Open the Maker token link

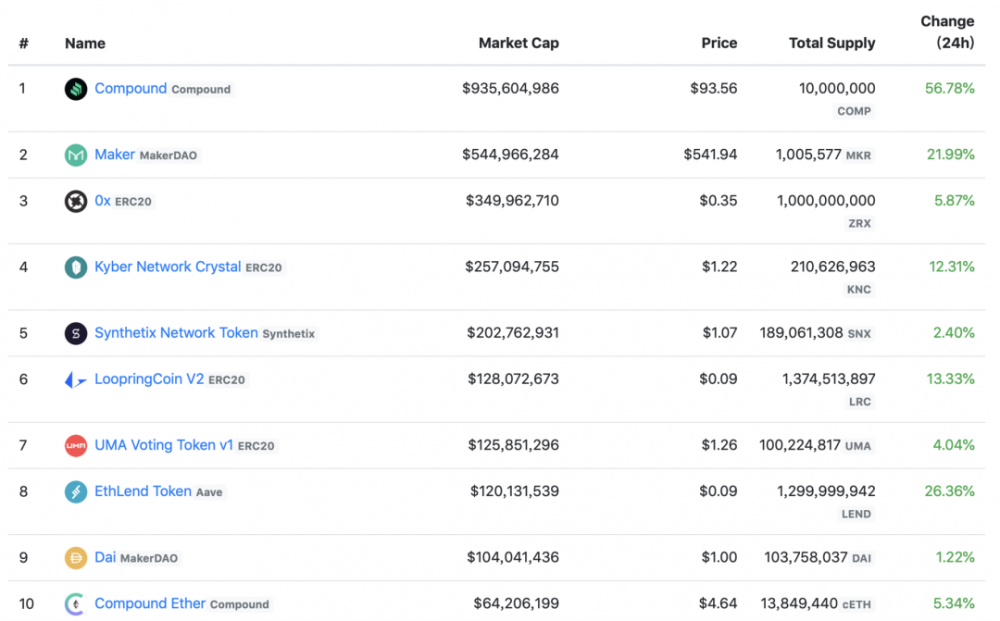tap(114, 155)
